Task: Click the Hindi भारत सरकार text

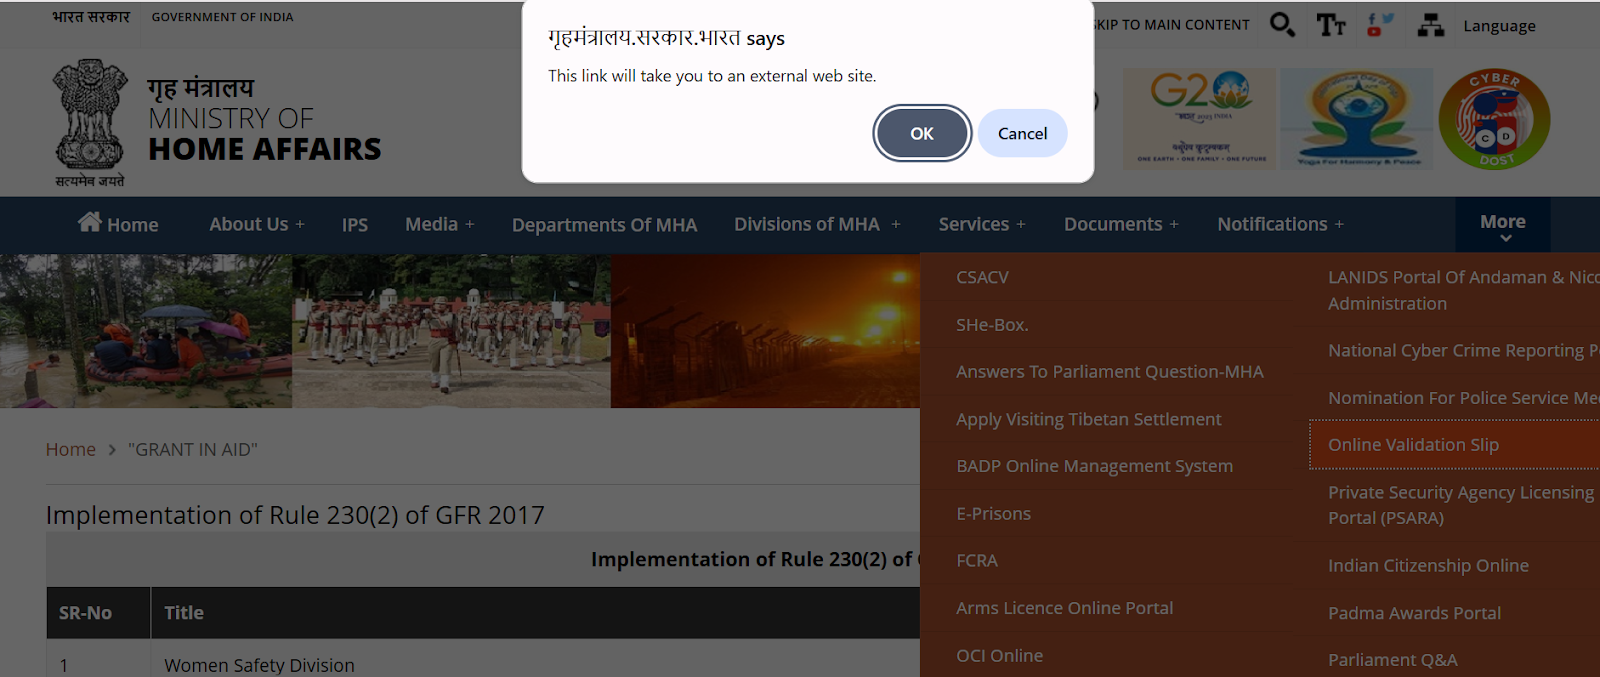Action: pyautogui.click(x=91, y=17)
